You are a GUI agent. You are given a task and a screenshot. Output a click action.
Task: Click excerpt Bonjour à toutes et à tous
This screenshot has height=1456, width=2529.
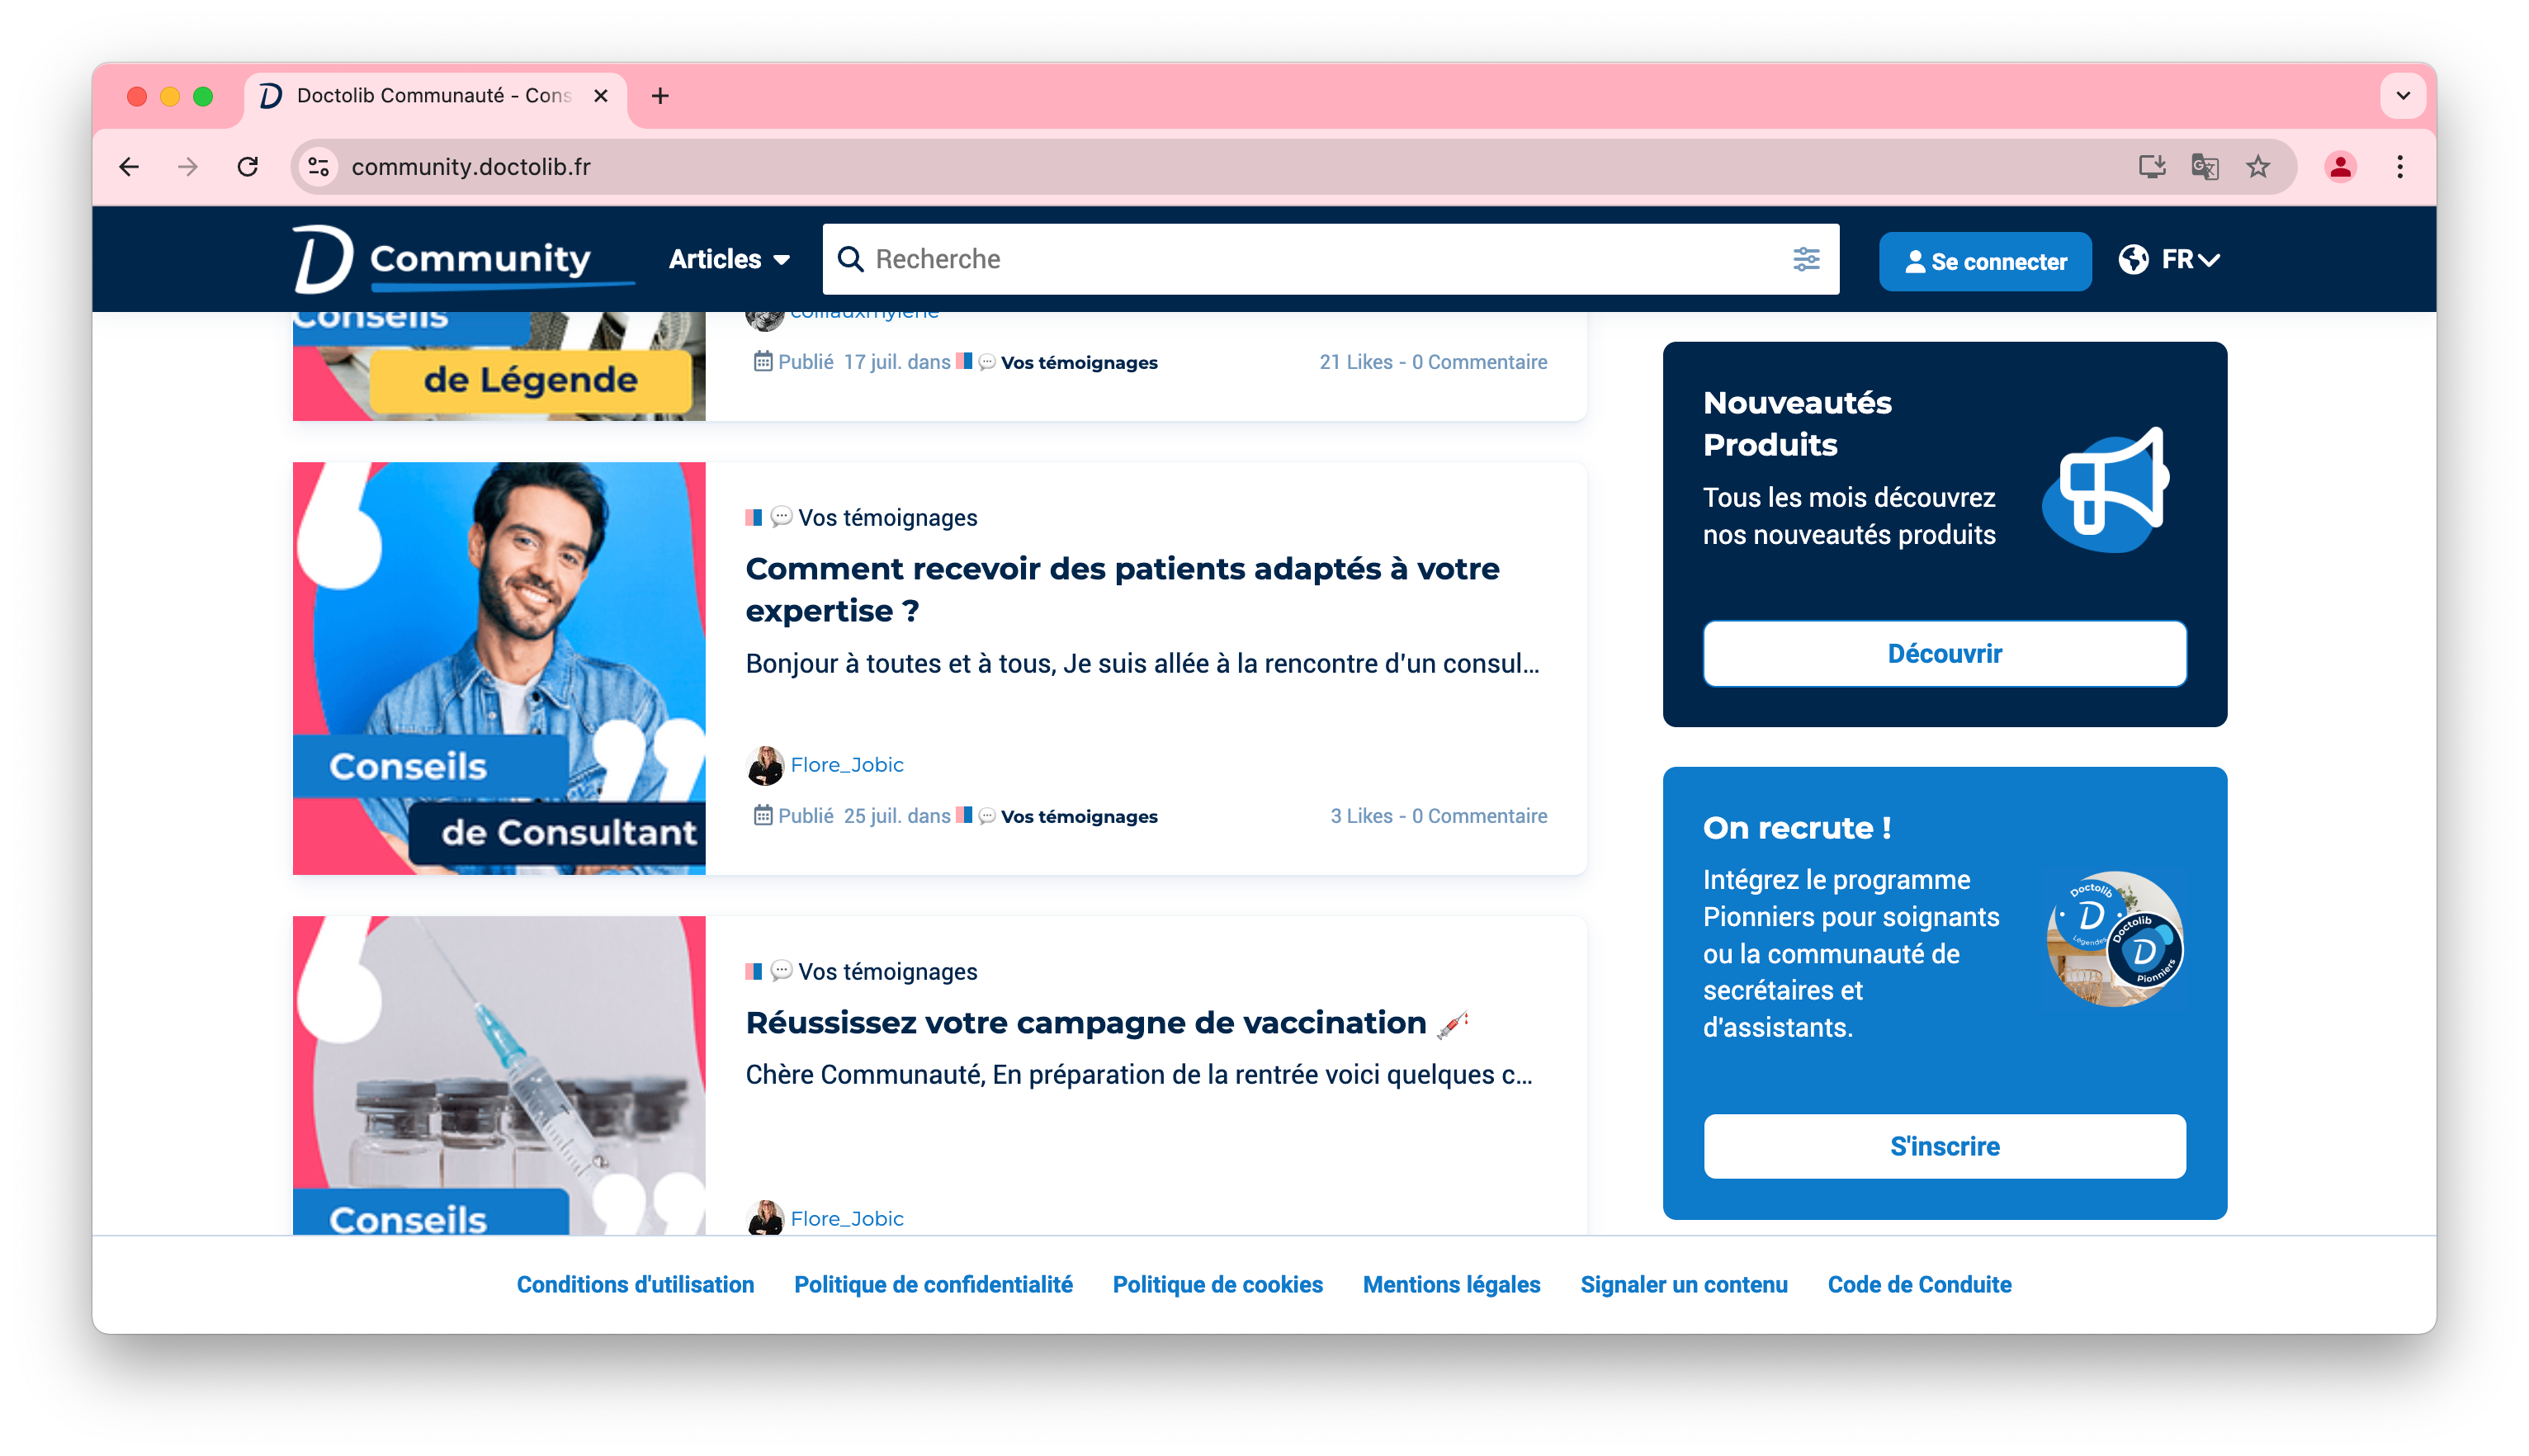click(1142, 664)
